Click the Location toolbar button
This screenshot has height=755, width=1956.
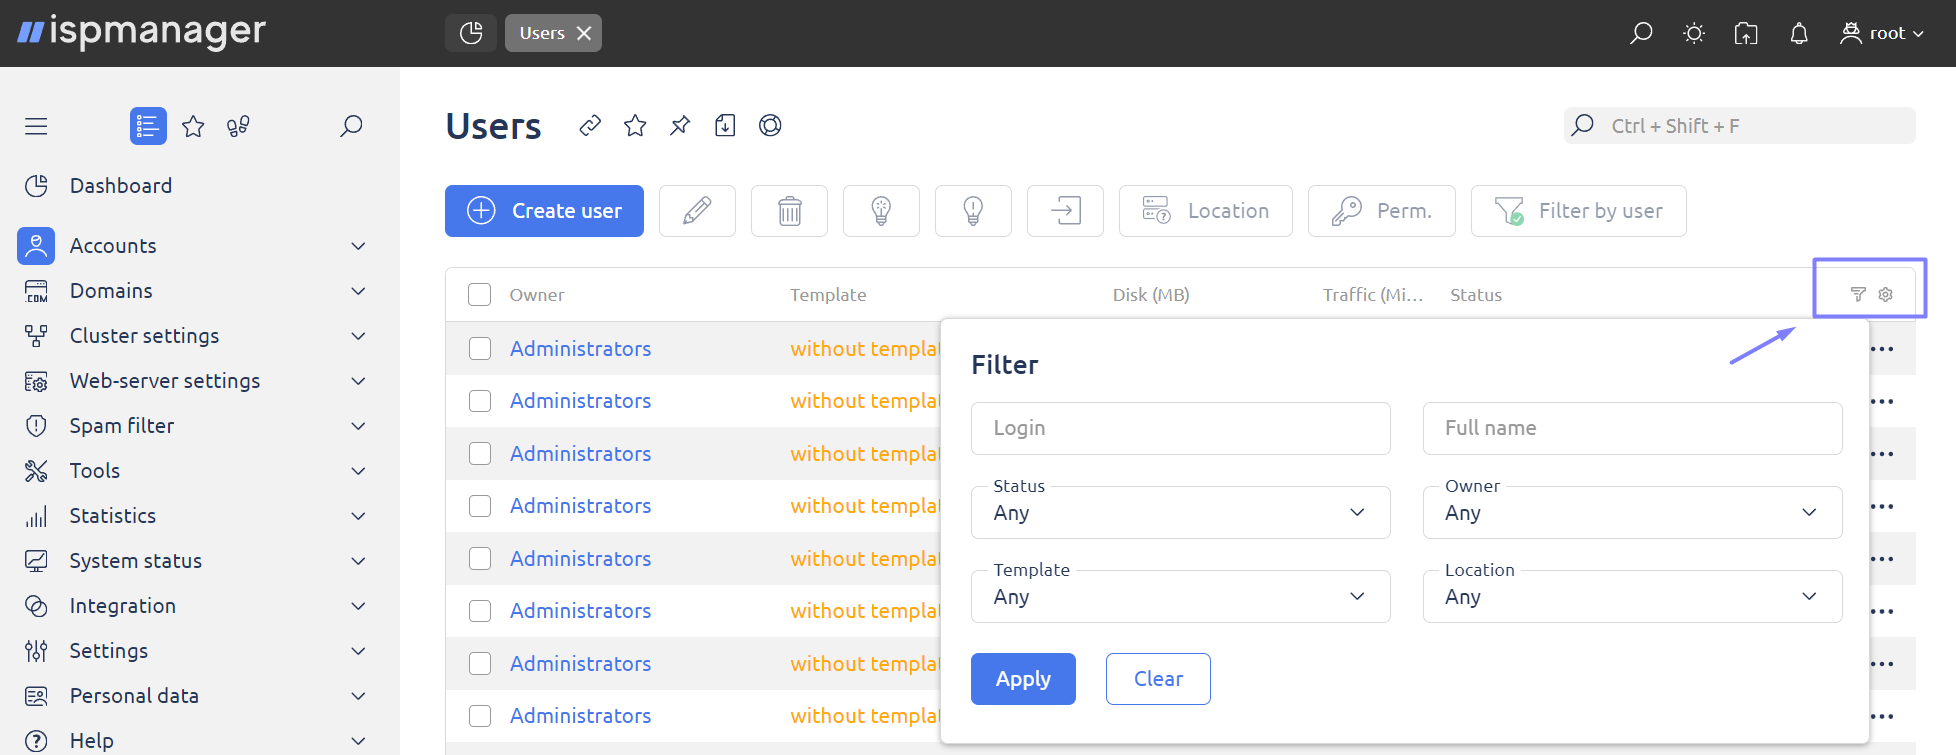coord(1205,211)
